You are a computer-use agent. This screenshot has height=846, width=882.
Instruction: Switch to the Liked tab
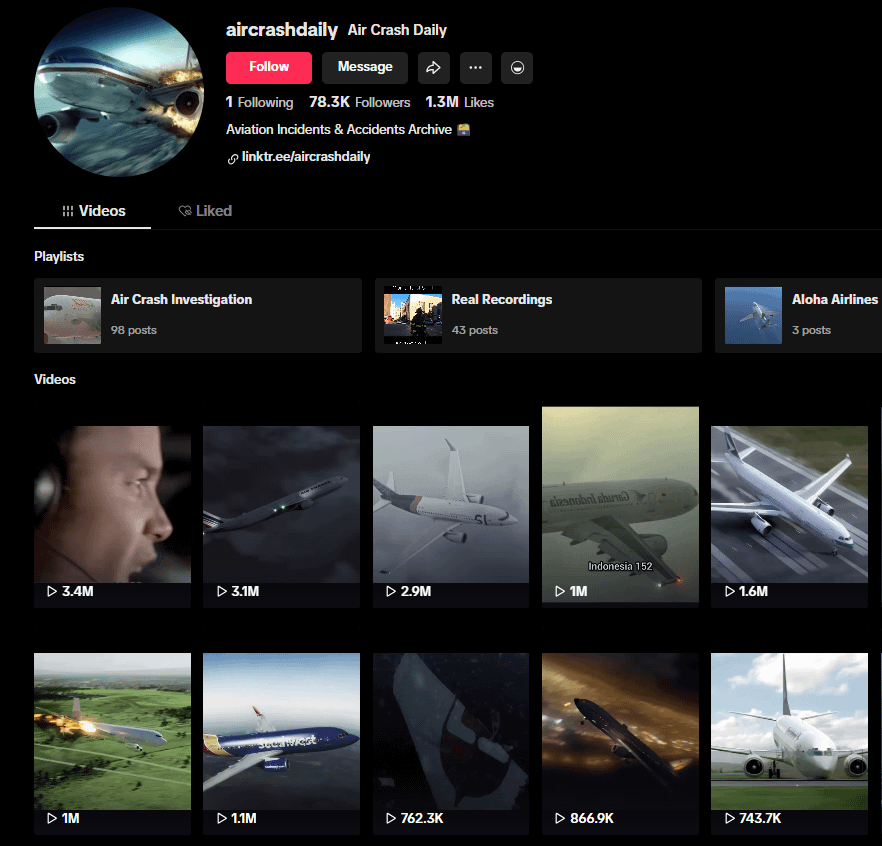click(x=205, y=211)
